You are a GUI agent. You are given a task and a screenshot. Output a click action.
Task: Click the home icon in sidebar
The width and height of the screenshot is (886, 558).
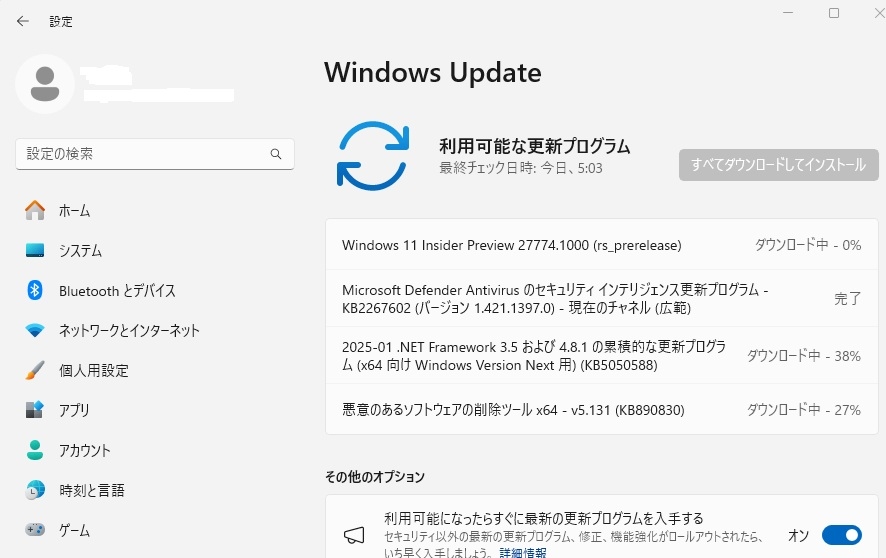click(35, 210)
